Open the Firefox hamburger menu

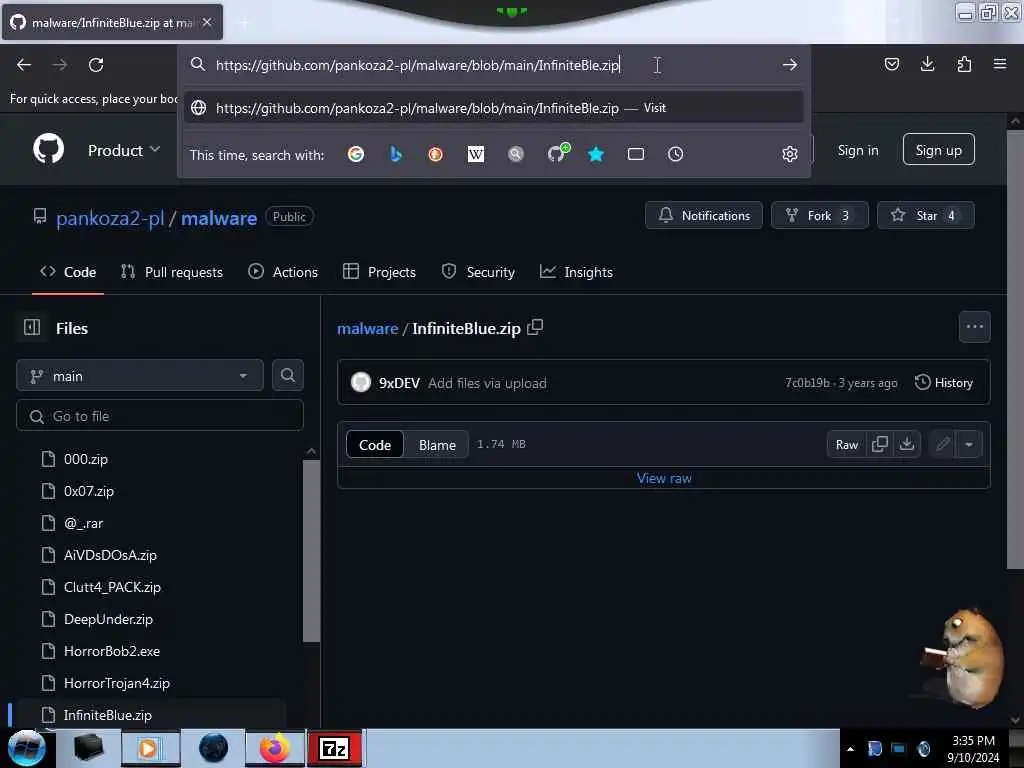(x=1000, y=64)
